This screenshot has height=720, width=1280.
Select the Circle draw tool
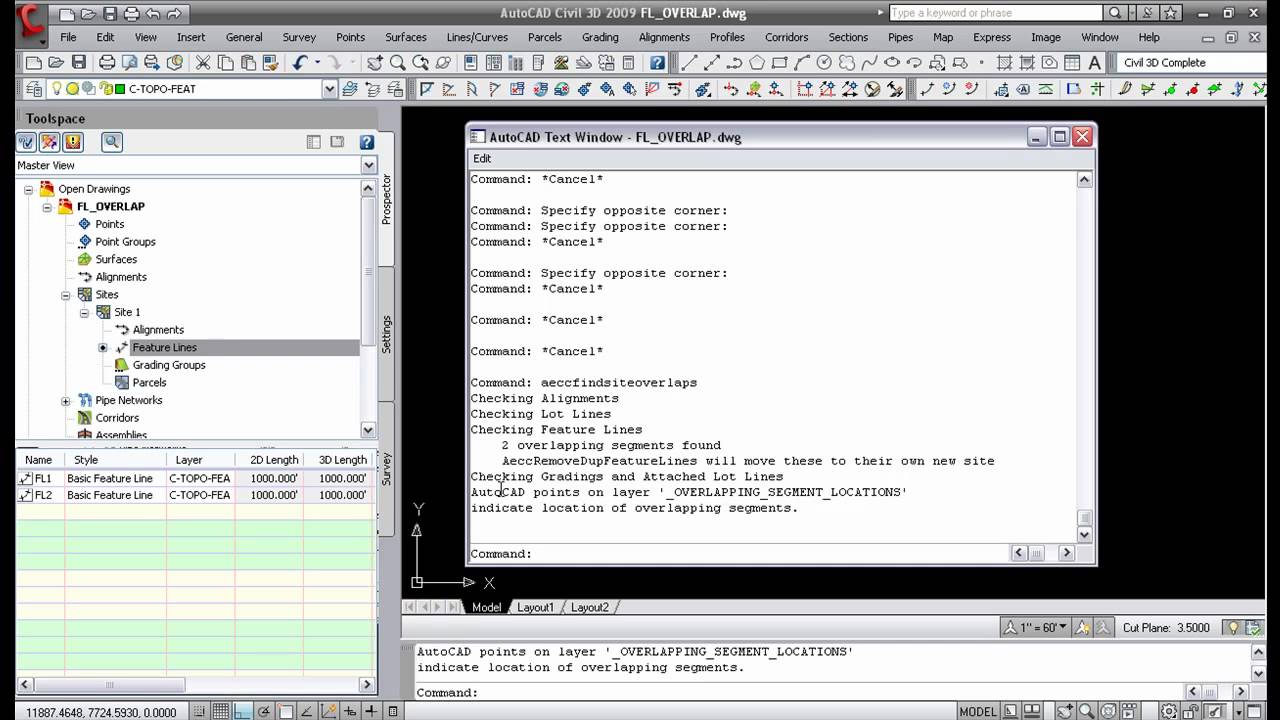[x=824, y=62]
